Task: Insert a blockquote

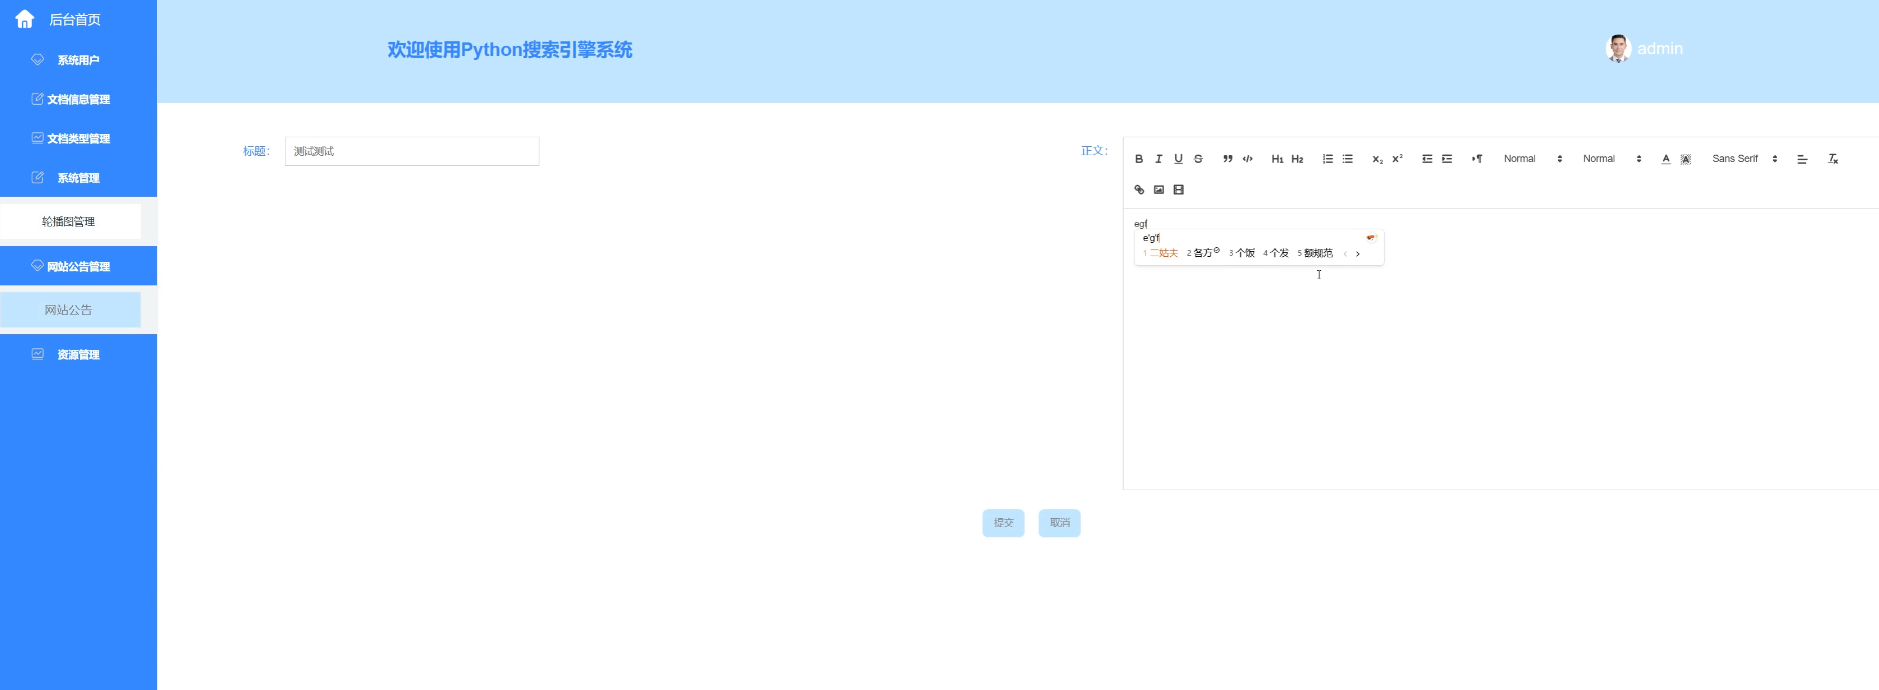Action: [1228, 159]
